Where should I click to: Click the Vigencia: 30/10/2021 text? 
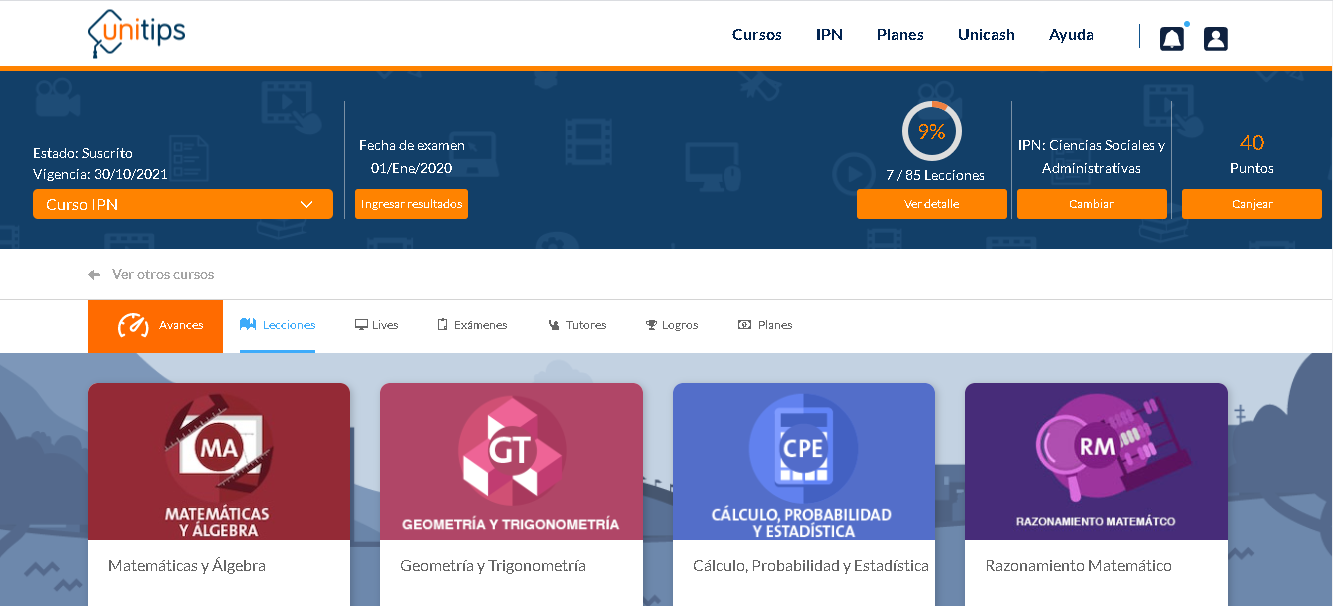click(x=100, y=174)
